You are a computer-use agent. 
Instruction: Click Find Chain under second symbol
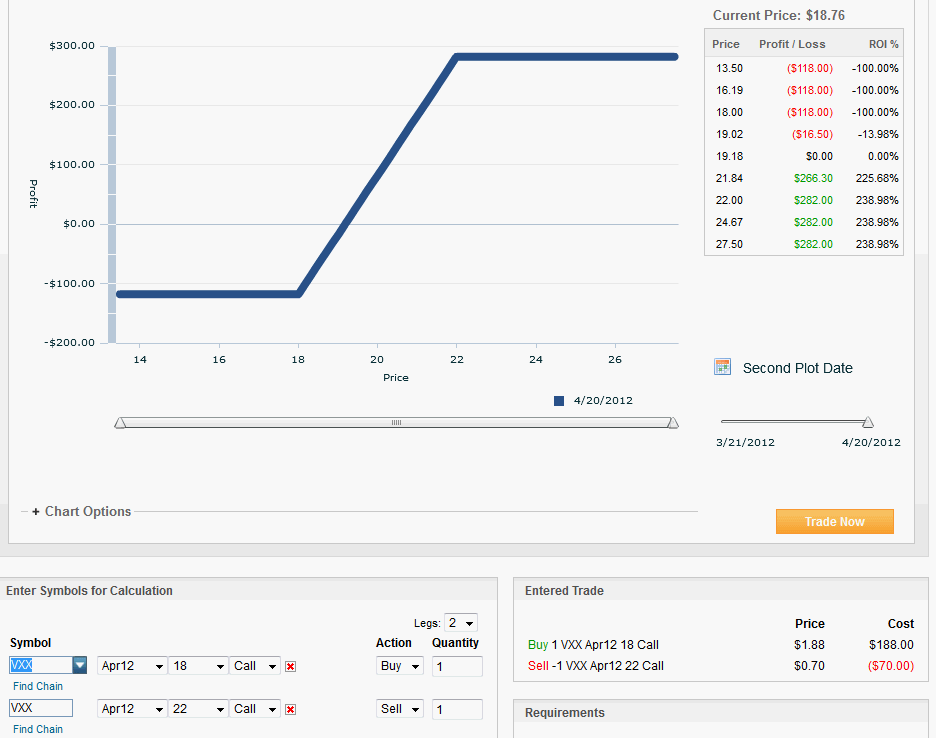click(x=38, y=729)
